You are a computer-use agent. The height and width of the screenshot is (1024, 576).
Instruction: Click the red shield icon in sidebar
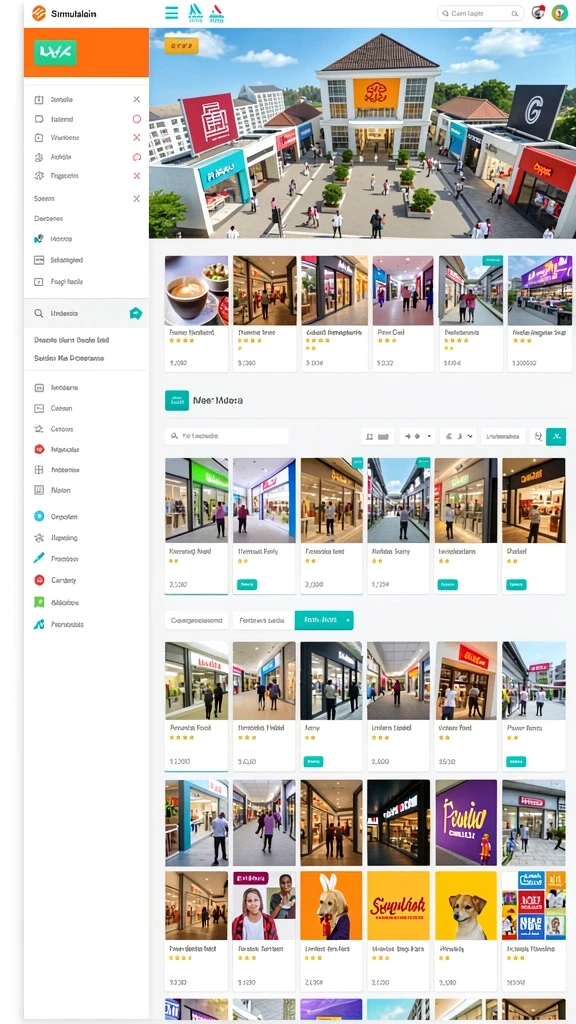pos(39,449)
